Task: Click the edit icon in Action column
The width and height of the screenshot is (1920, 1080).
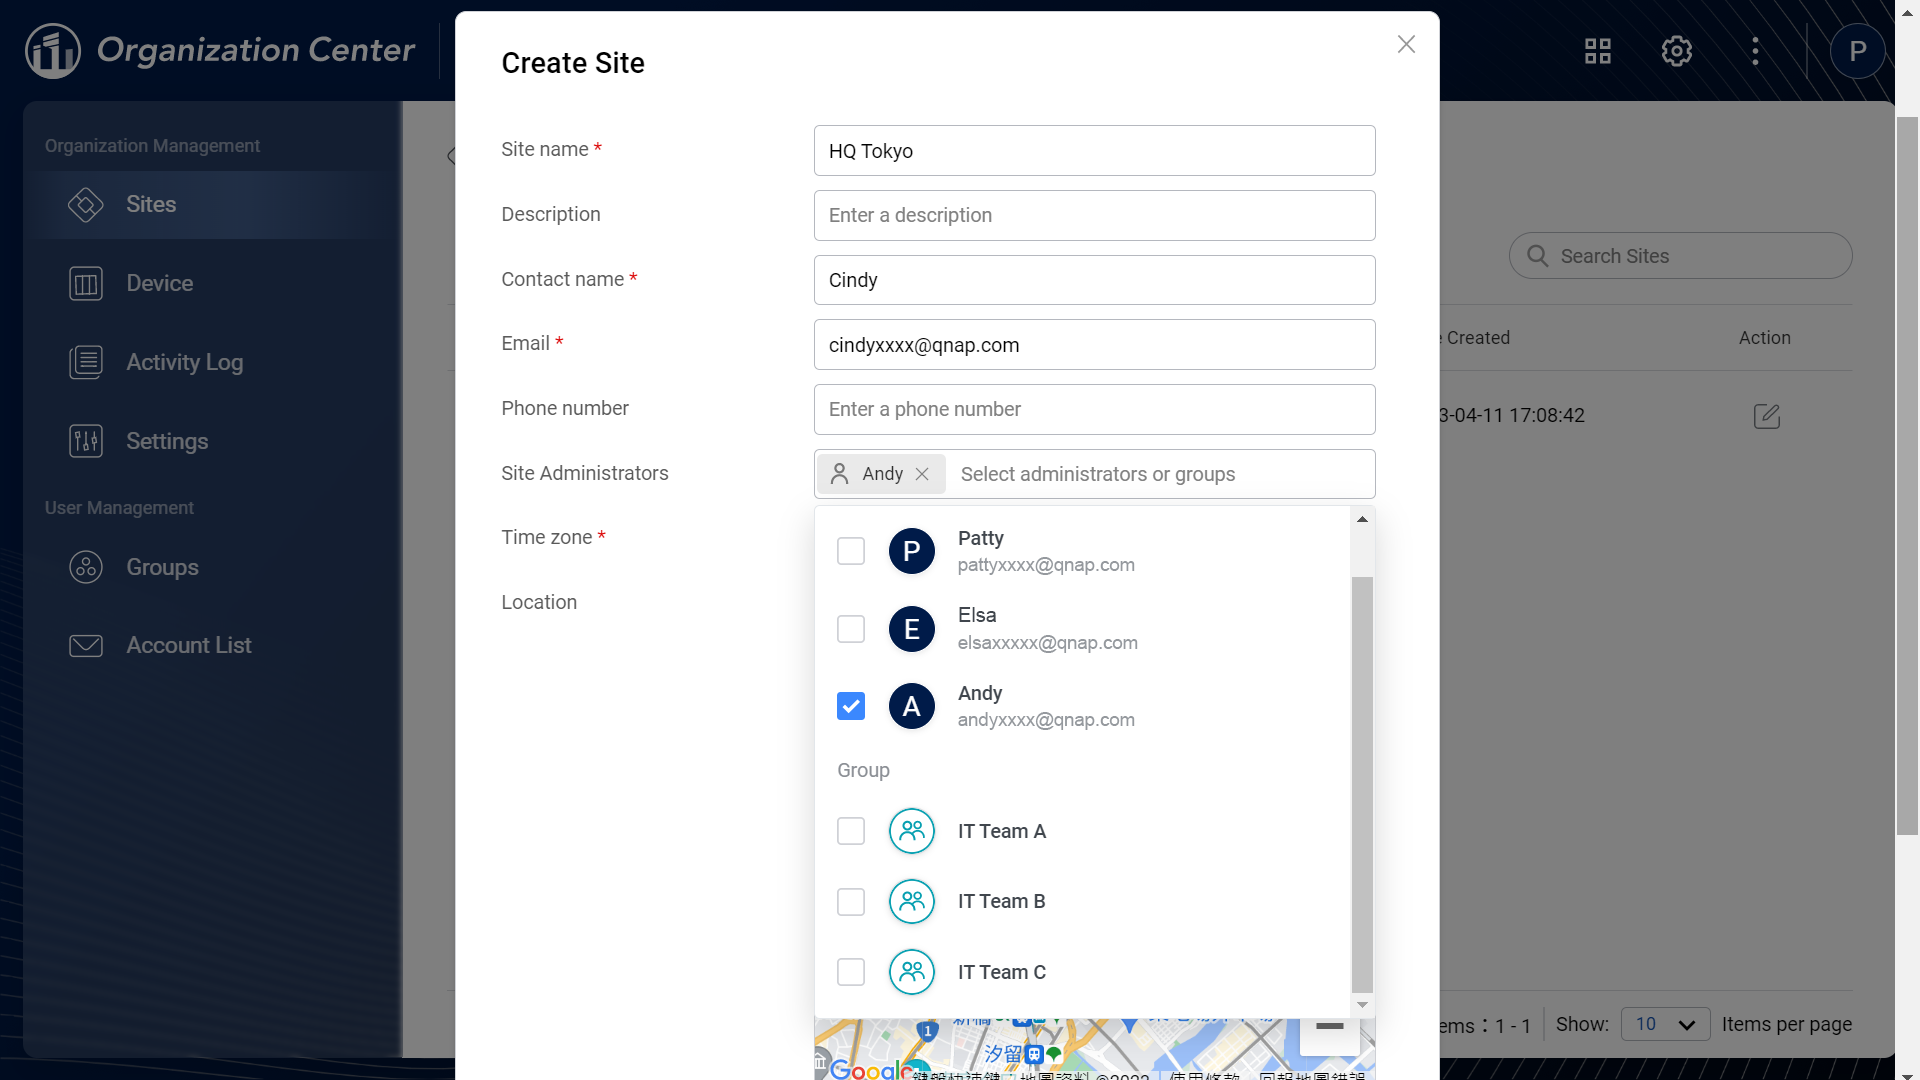Action: tap(1766, 416)
